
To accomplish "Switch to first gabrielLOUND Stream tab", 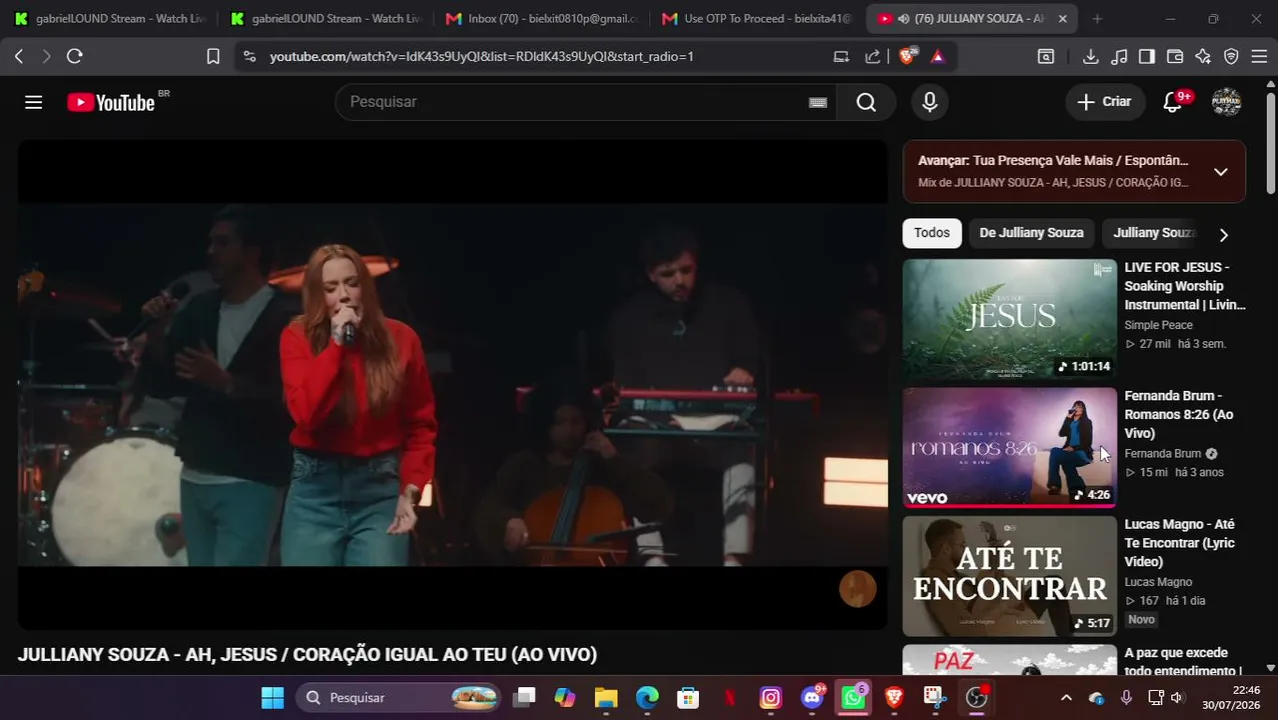I will click(110, 18).
